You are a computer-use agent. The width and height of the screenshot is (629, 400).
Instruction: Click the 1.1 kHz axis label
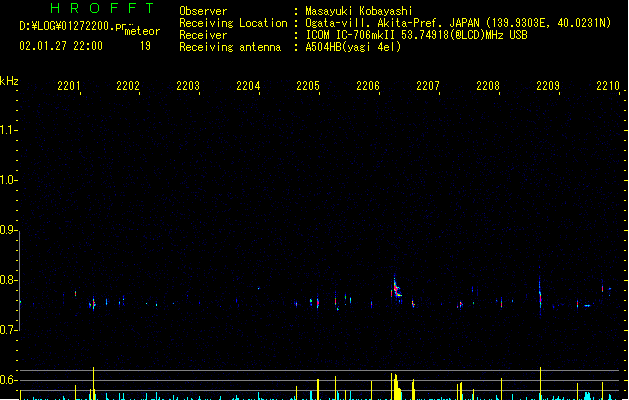point(8,130)
